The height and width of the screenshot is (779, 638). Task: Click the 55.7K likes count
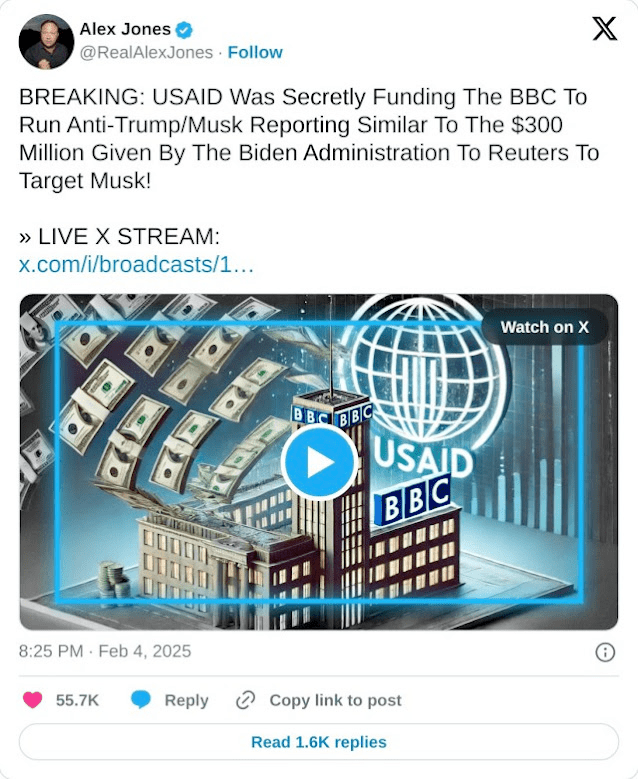(78, 700)
